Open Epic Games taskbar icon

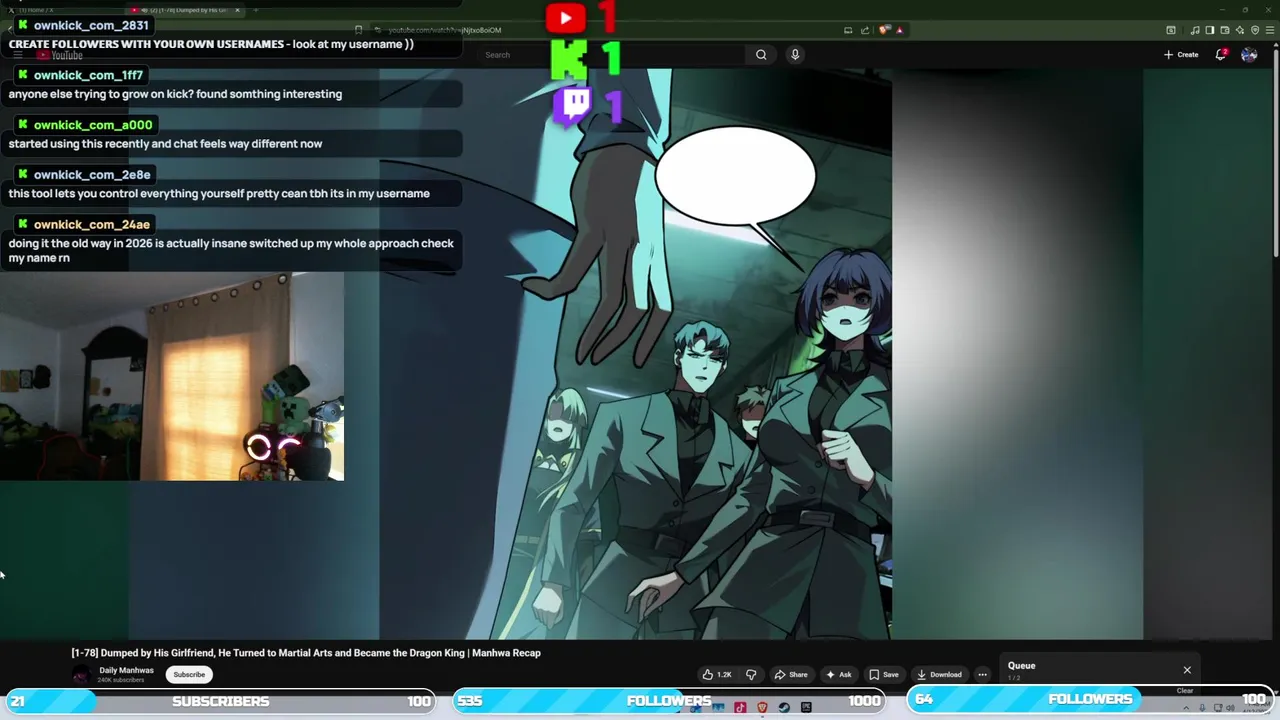806,707
